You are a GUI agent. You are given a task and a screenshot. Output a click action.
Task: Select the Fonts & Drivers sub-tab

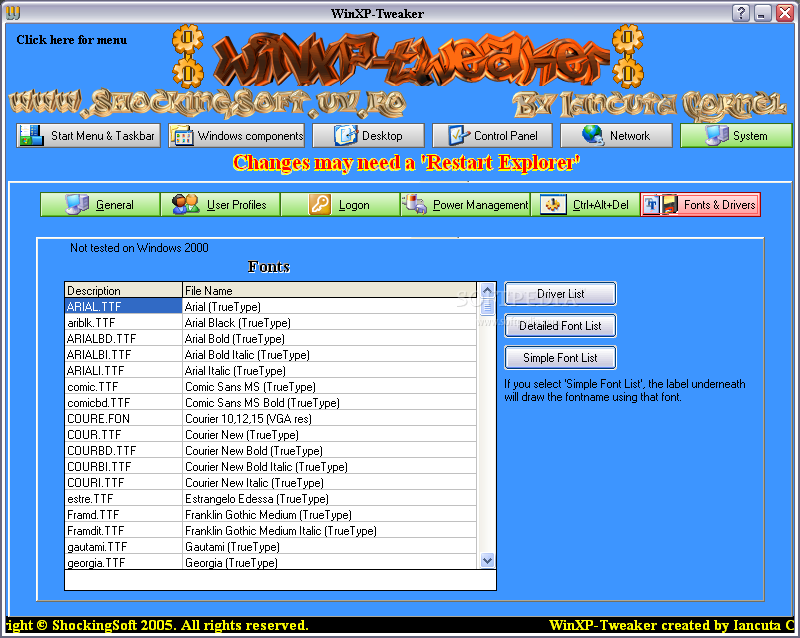(701, 205)
